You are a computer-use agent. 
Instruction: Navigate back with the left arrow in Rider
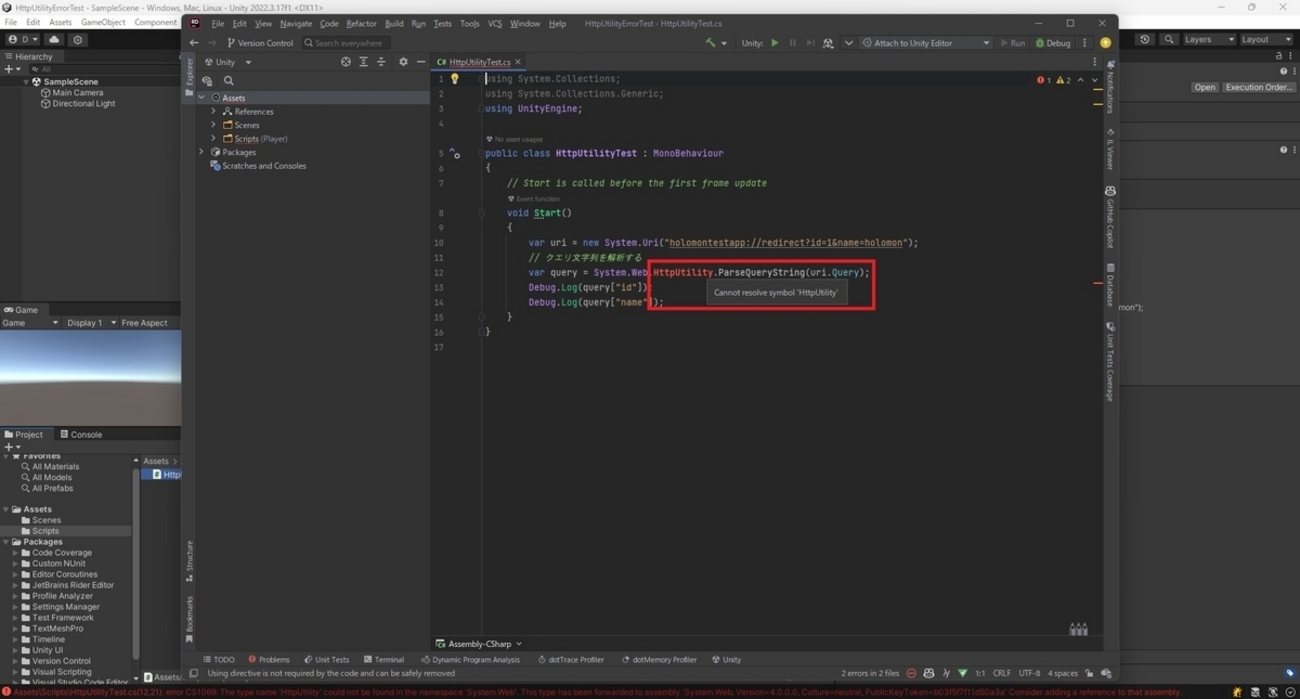[x=194, y=43]
